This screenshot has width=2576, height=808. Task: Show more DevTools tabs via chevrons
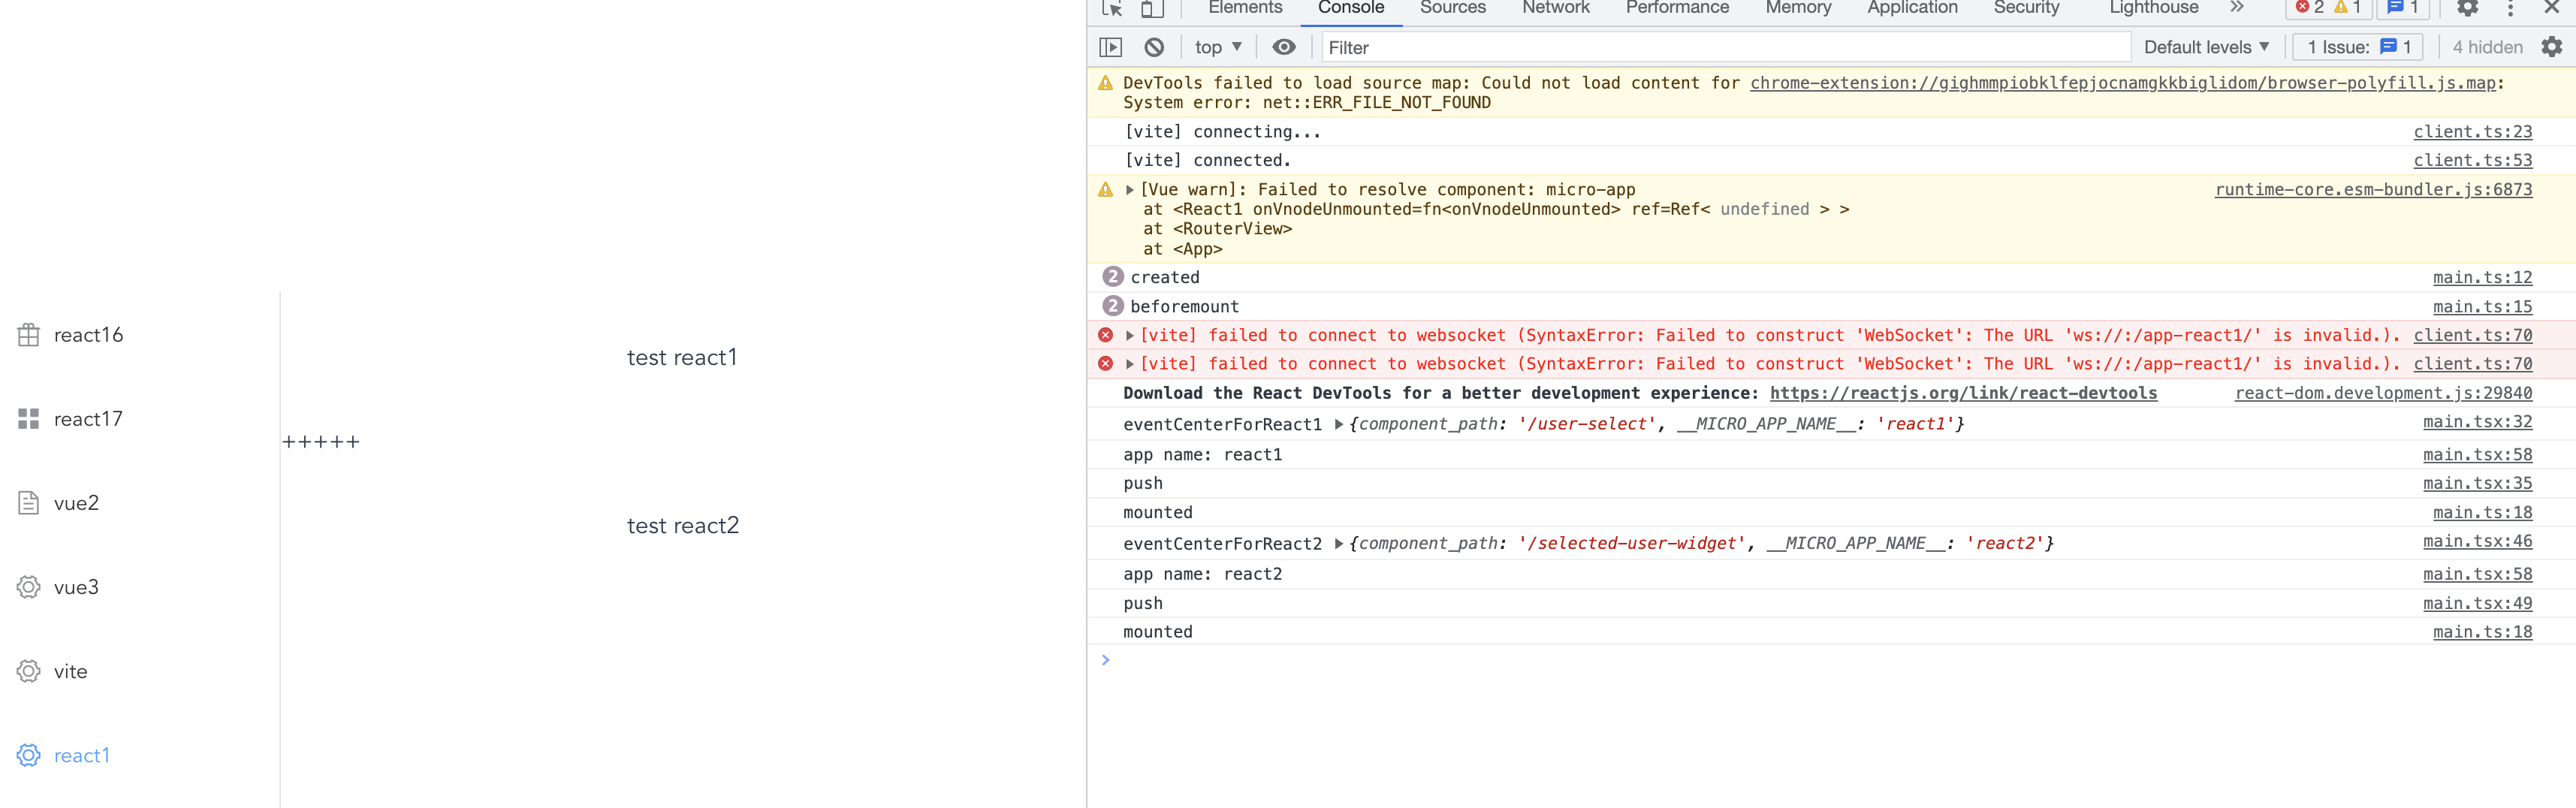(2237, 8)
